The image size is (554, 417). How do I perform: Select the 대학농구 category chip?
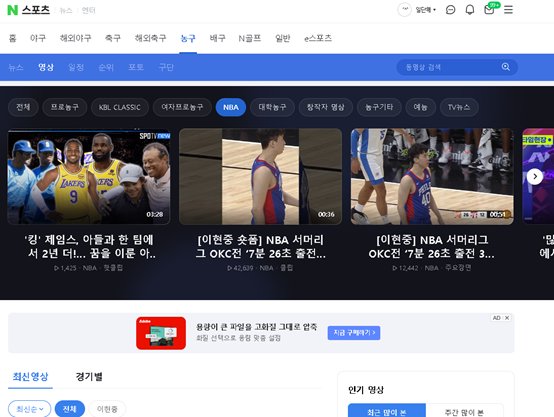[x=272, y=107]
